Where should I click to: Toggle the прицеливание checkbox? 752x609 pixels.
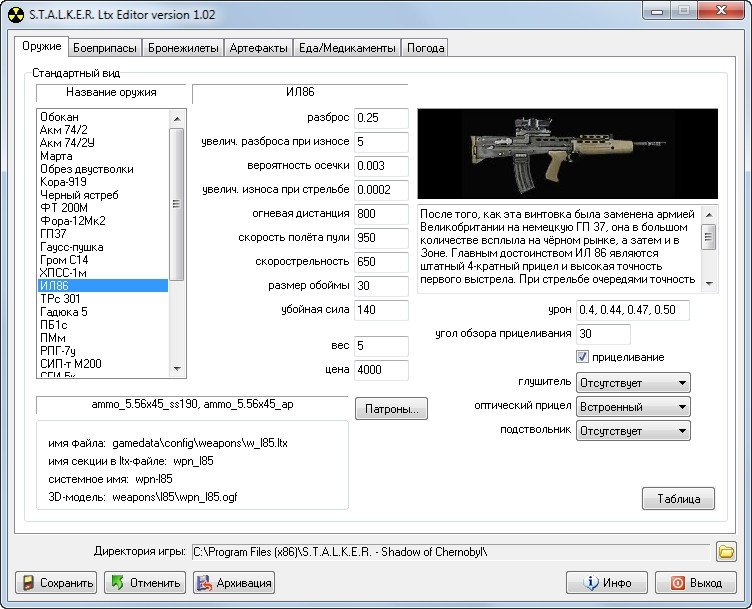point(583,357)
